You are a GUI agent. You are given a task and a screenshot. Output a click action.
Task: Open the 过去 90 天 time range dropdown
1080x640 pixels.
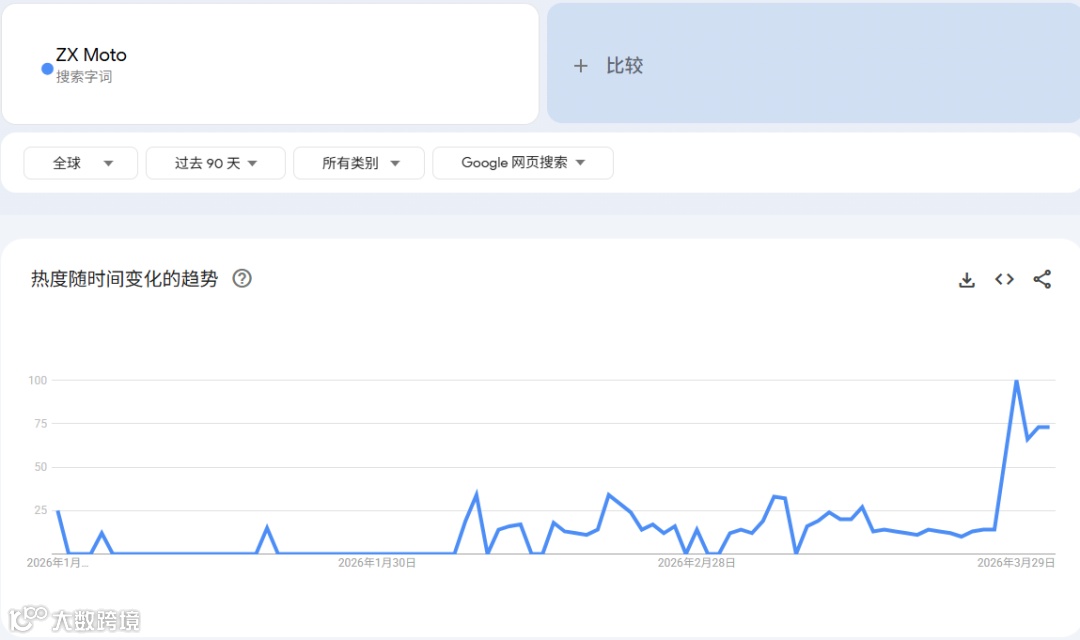[216, 163]
